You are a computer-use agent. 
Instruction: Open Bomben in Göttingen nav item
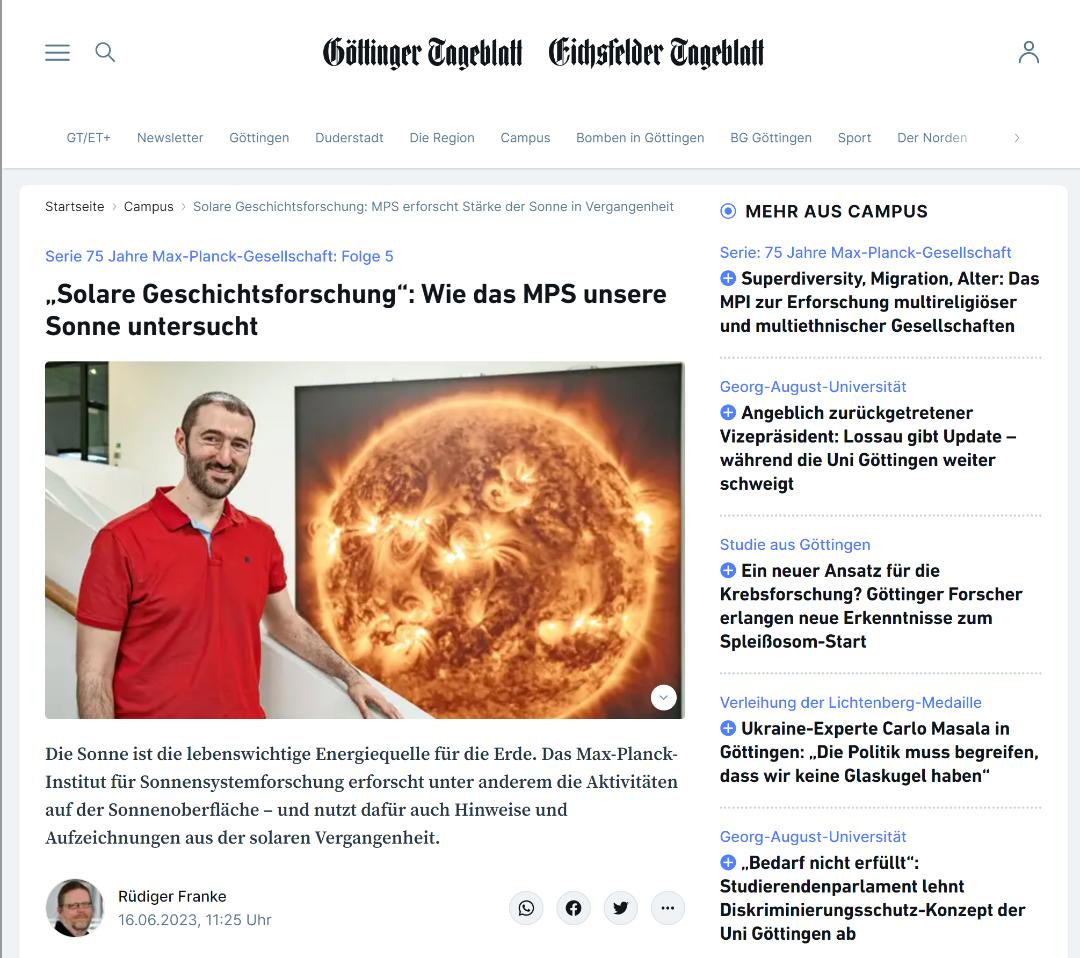click(640, 138)
